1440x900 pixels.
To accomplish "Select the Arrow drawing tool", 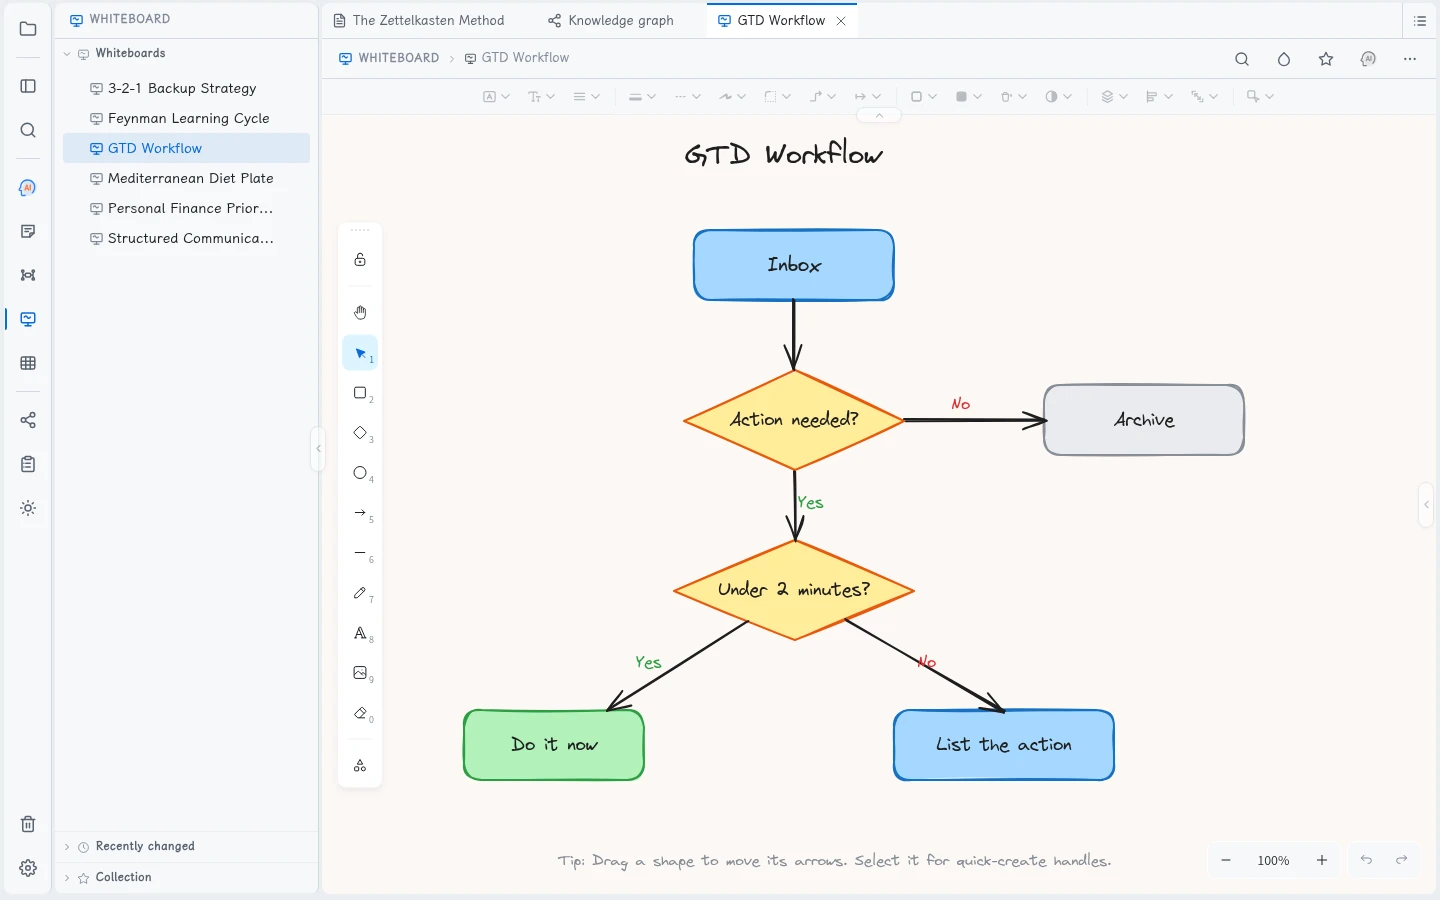I will point(360,513).
